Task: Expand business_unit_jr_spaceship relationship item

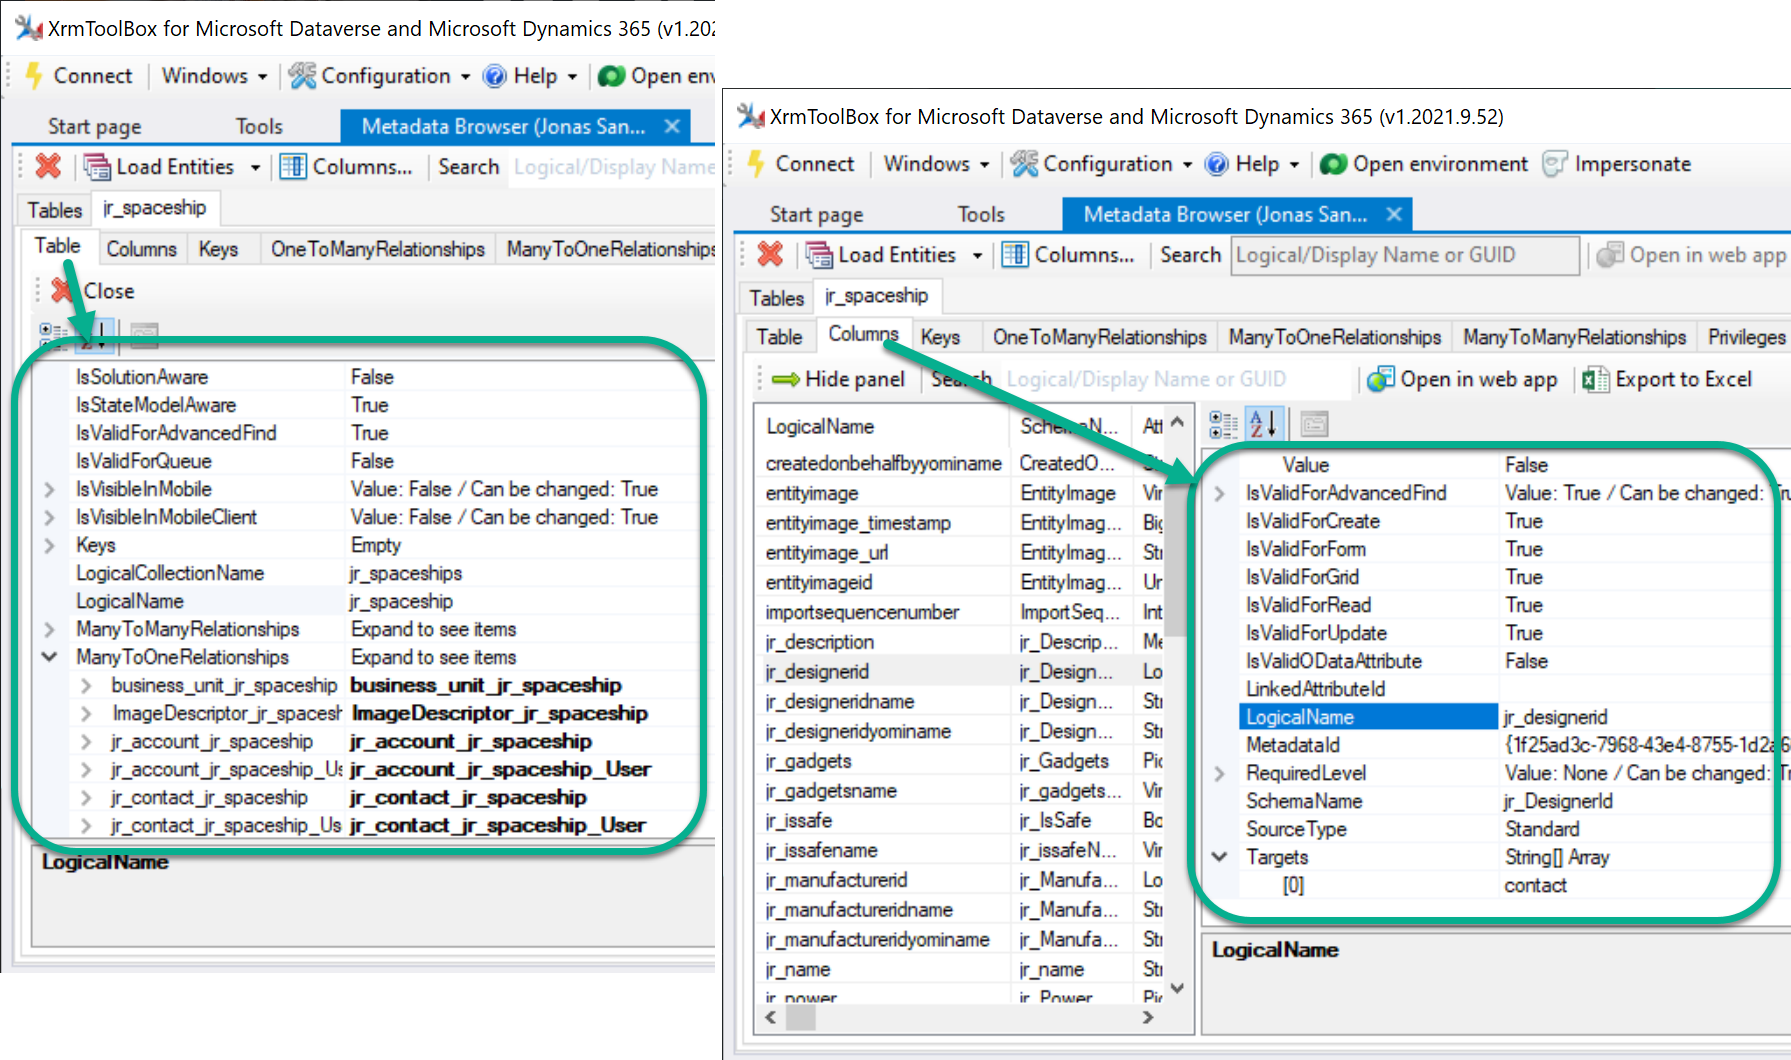Action: point(86,685)
